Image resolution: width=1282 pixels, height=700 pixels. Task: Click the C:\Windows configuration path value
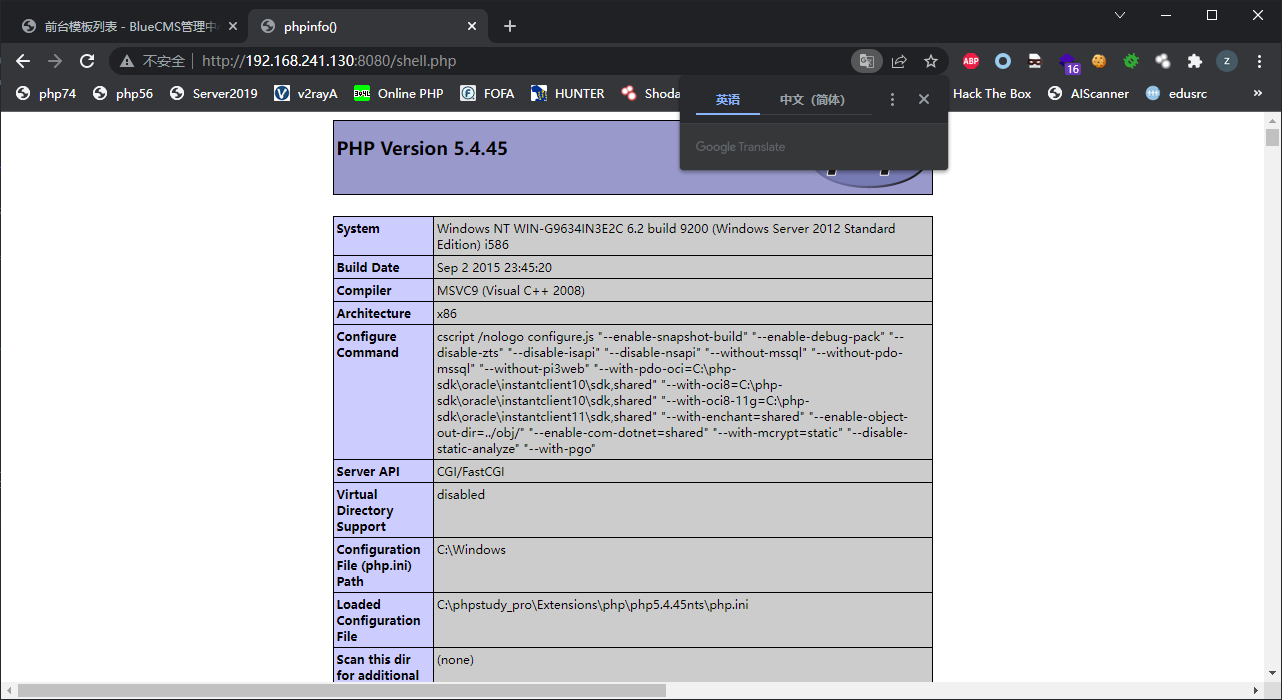[471, 550]
